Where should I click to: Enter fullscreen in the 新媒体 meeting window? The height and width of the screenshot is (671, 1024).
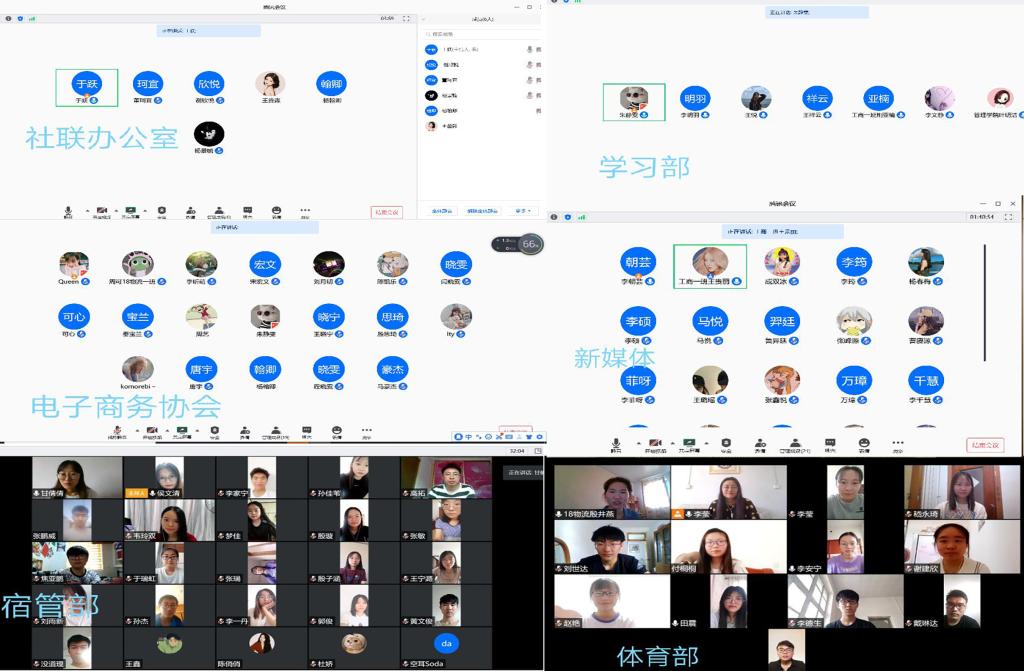coord(1010,216)
